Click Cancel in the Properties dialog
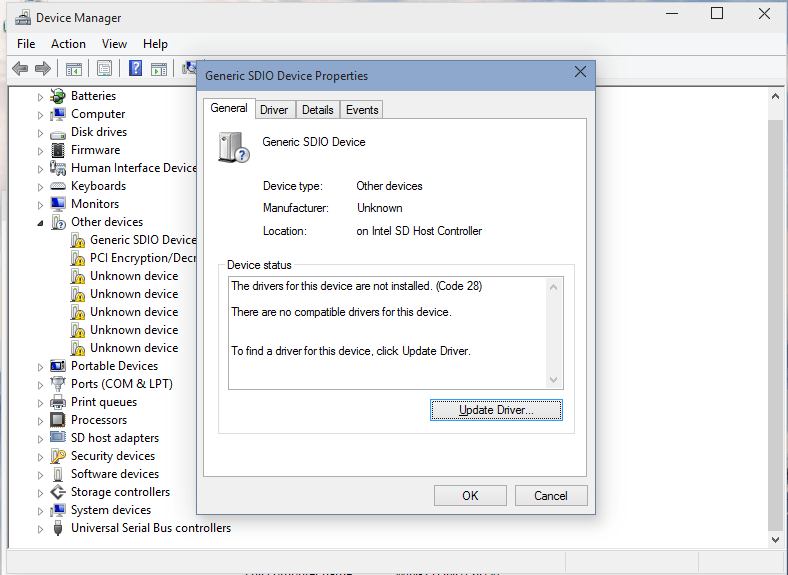This screenshot has width=788, height=575. pyautogui.click(x=551, y=496)
